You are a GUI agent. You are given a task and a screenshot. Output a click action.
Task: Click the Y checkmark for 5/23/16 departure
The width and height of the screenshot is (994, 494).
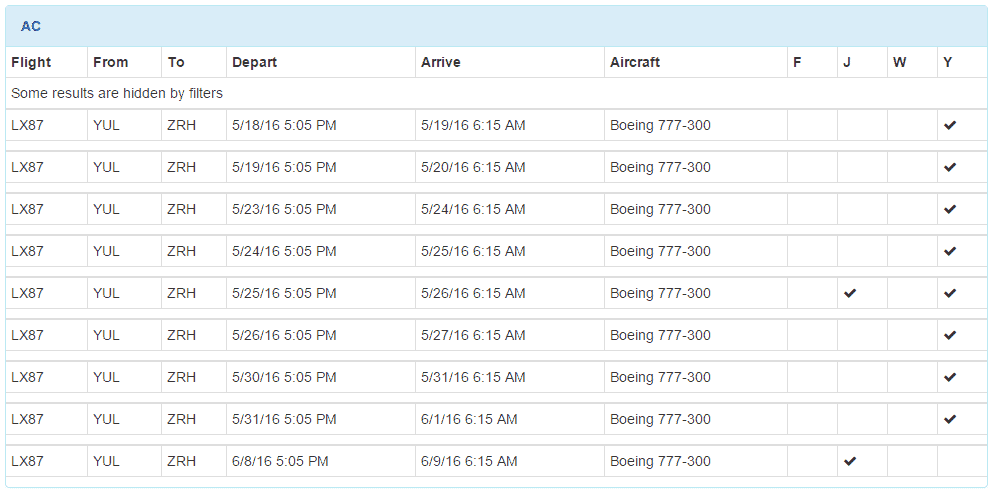click(950, 210)
